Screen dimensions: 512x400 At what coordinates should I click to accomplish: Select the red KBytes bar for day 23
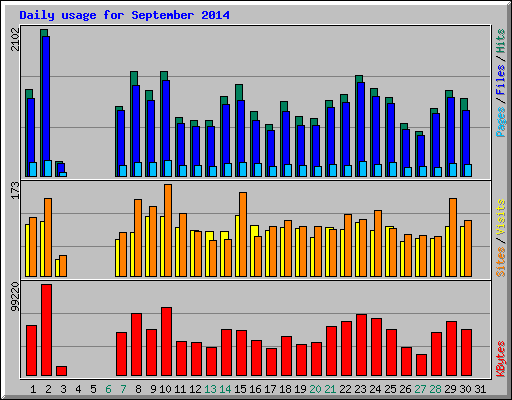coord(361,345)
